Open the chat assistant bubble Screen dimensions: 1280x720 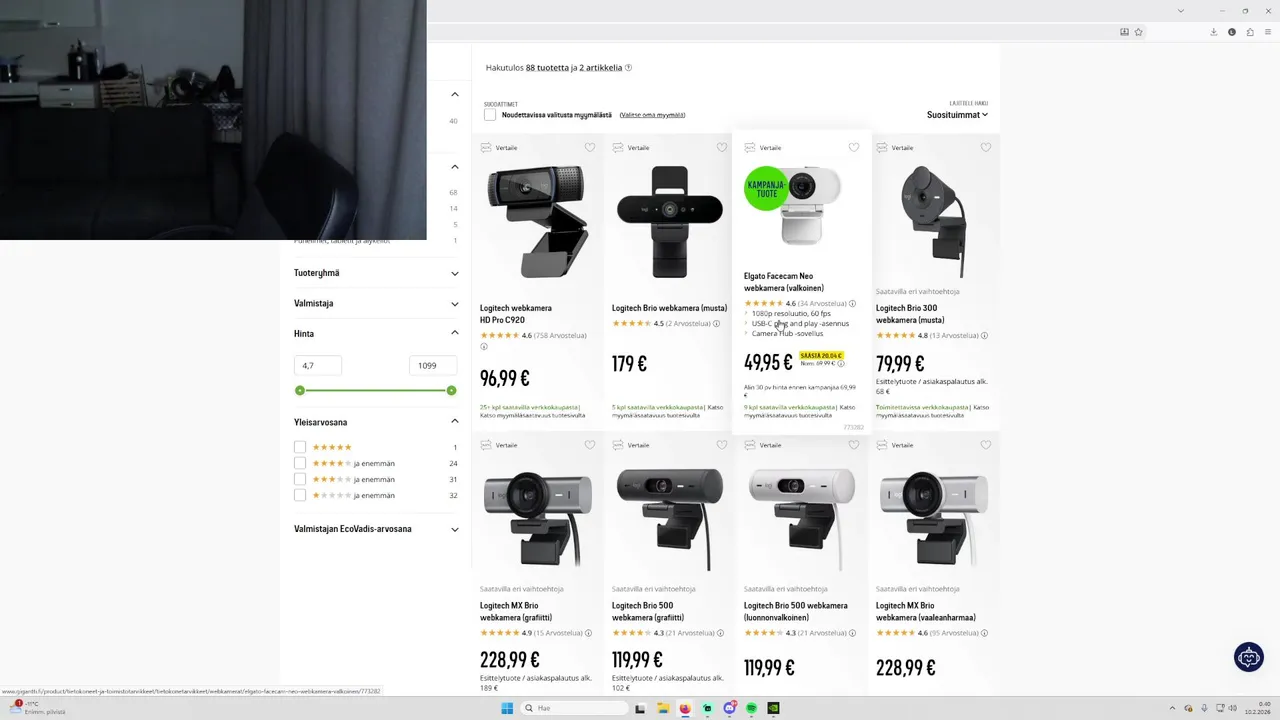point(1249,657)
